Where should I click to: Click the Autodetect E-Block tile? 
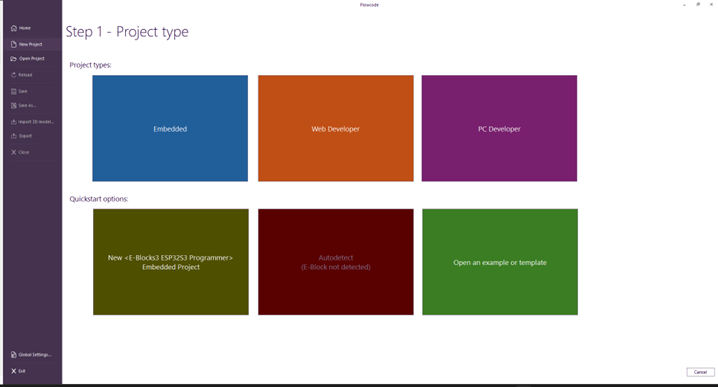336,262
